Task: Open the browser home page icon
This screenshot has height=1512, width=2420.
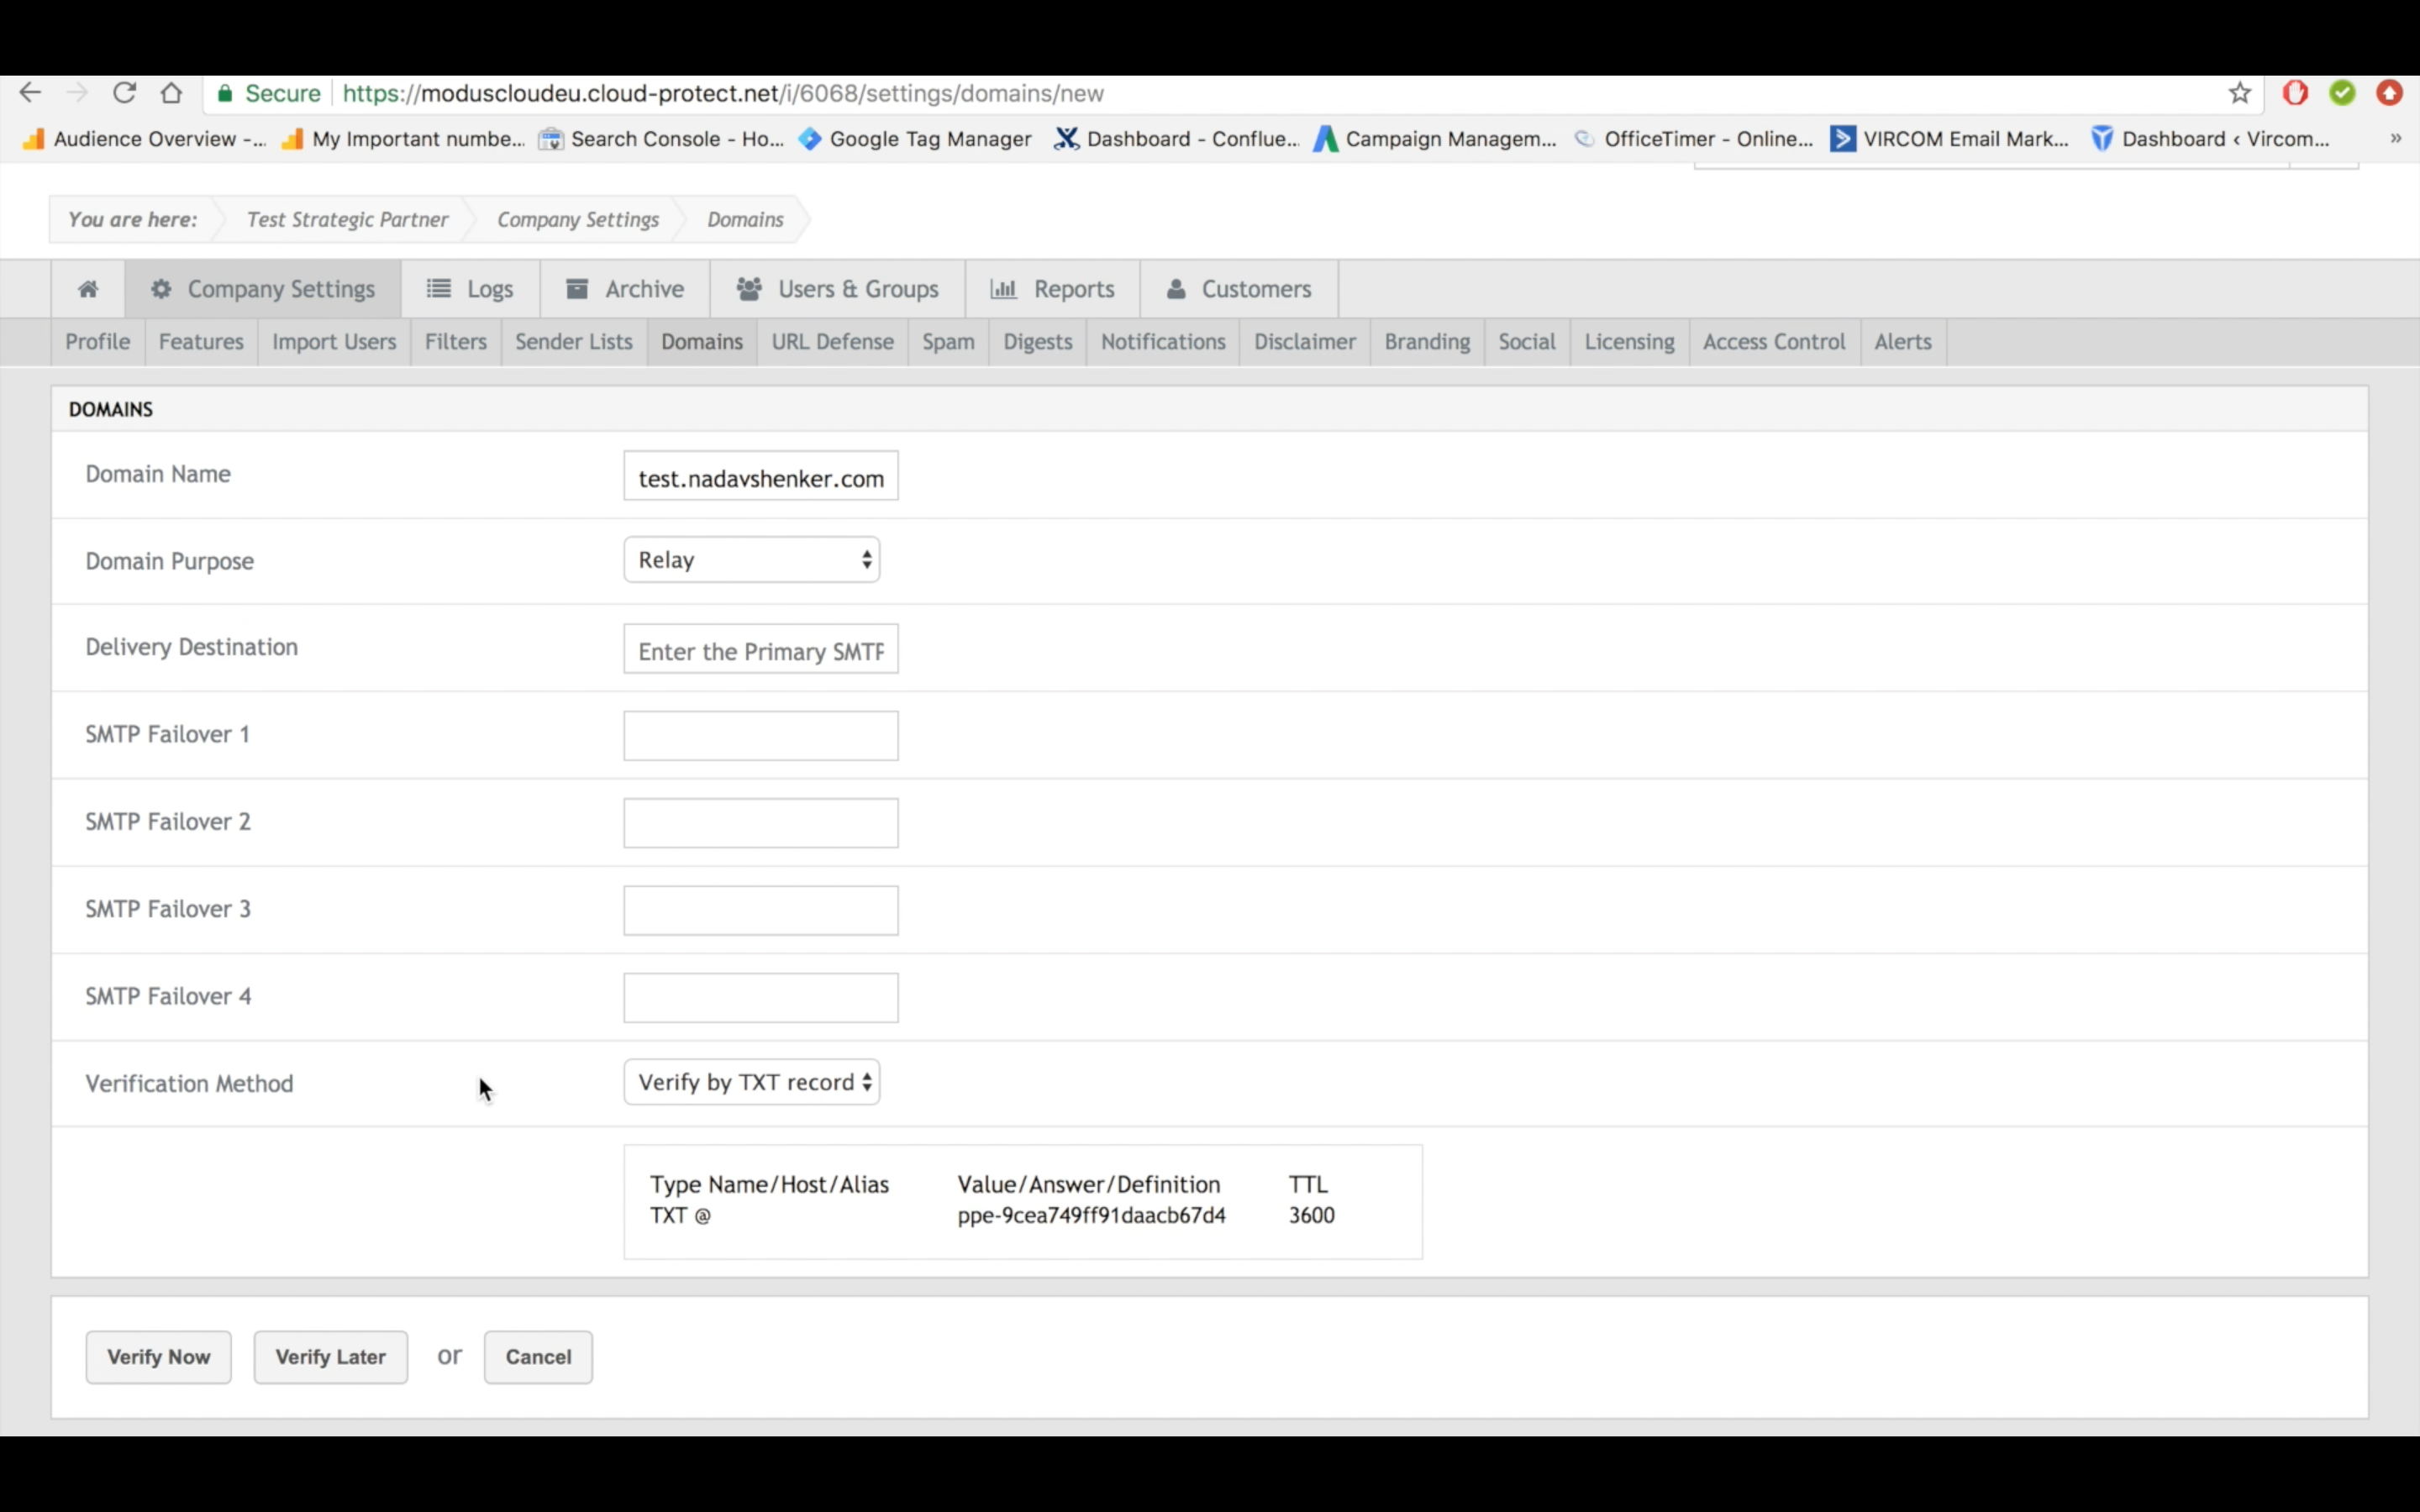Action: (x=171, y=93)
